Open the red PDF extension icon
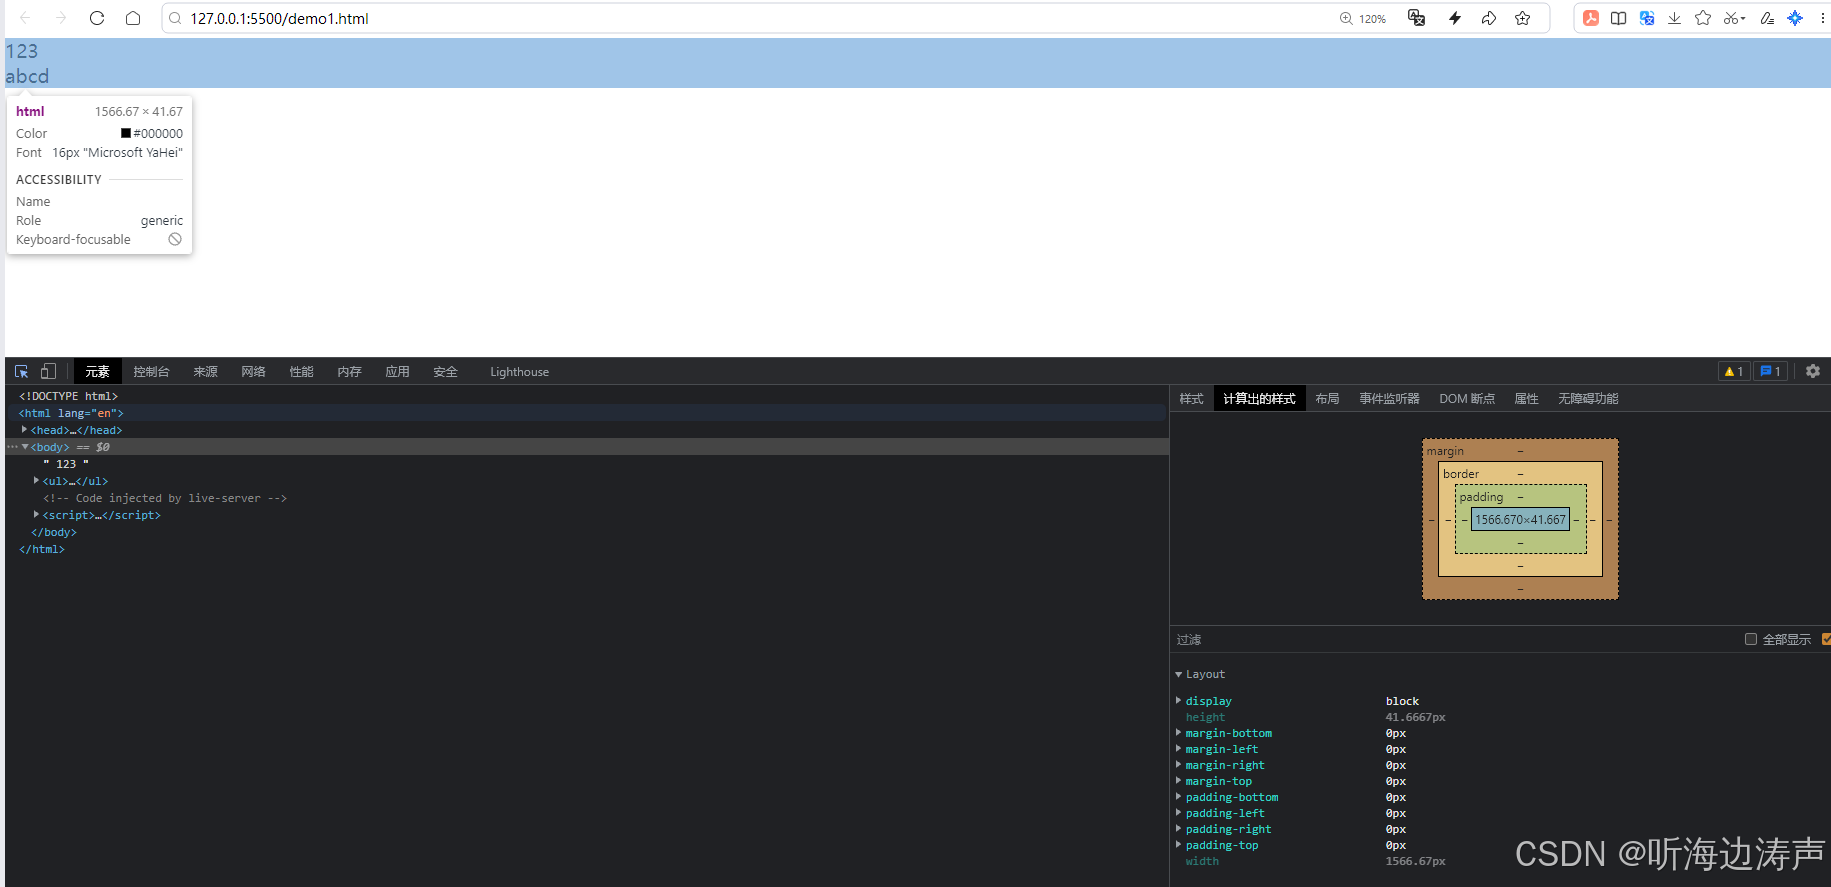This screenshot has width=1831, height=887. [x=1591, y=18]
